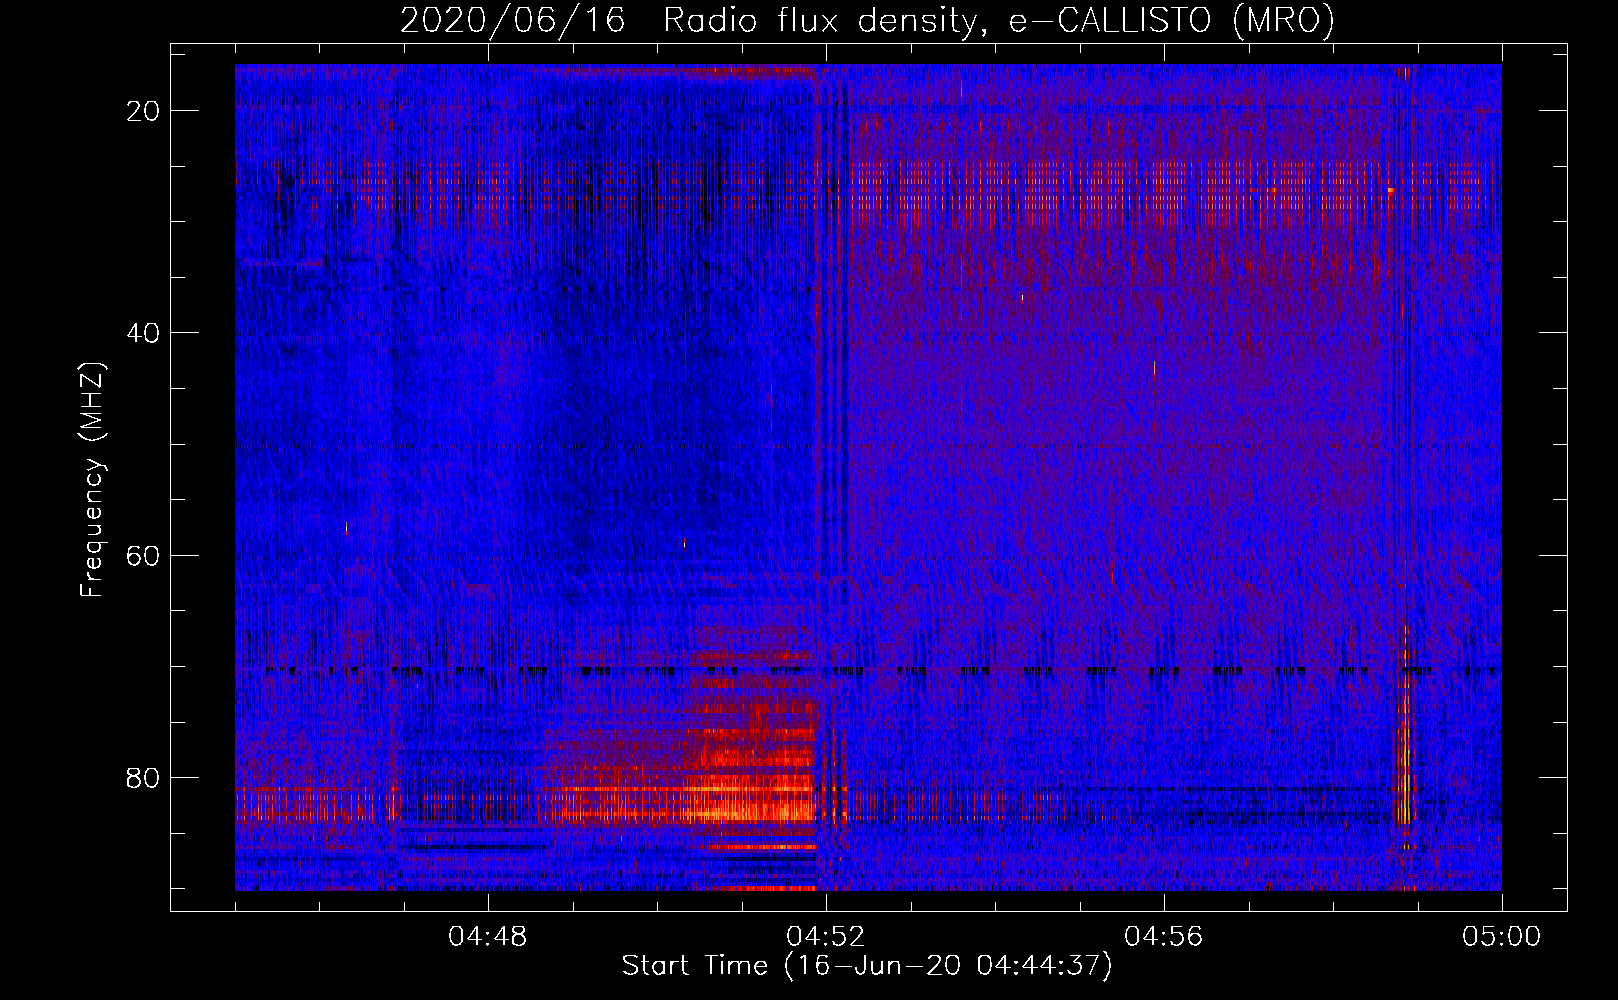Click the plot title "2020/06/16 Radio flux density, e-CALLISTO (MRO)"
The width and height of the screenshot is (1618, 1000).
coord(867,20)
